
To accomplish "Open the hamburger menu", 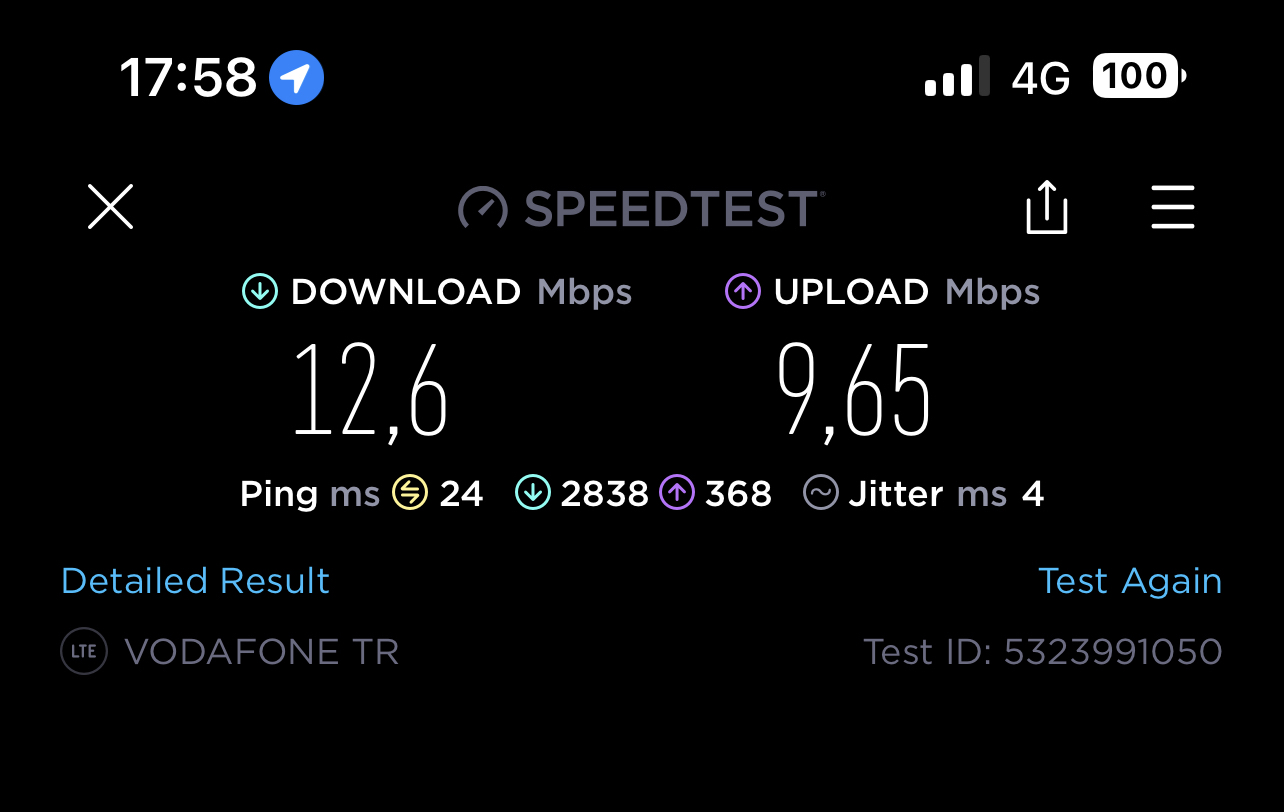I will pos(1173,207).
